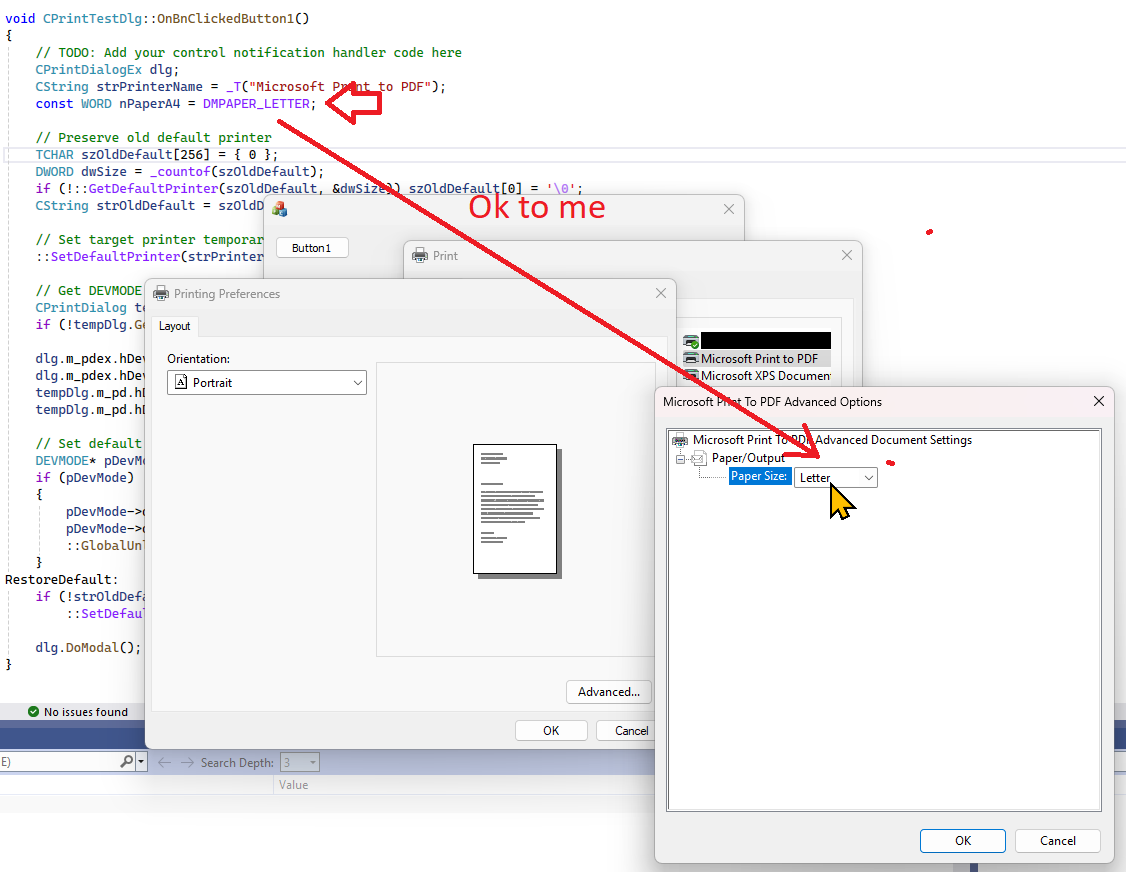Click the back arrow beside Search Depth

click(x=164, y=762)
